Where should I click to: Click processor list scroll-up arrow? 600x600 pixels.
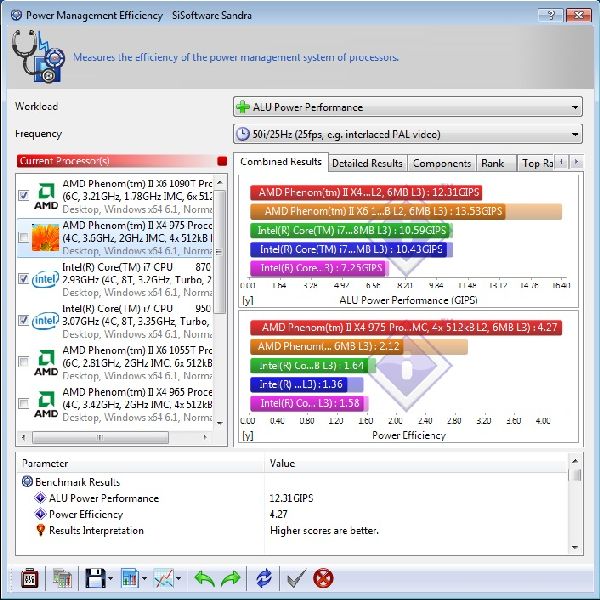[220, 183]
